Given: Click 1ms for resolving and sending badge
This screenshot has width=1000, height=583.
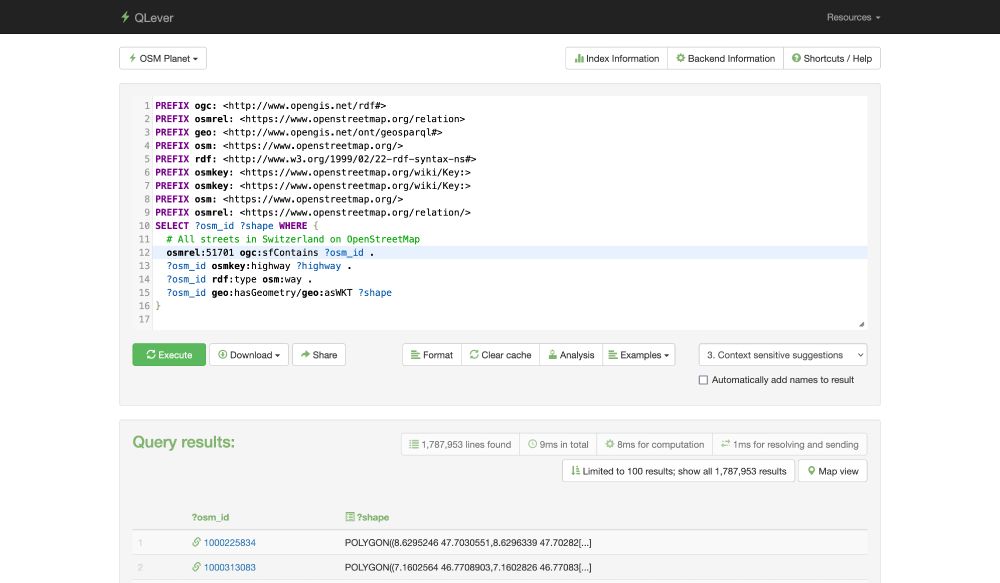Looking at the screenshot, I should coord(790,445).
